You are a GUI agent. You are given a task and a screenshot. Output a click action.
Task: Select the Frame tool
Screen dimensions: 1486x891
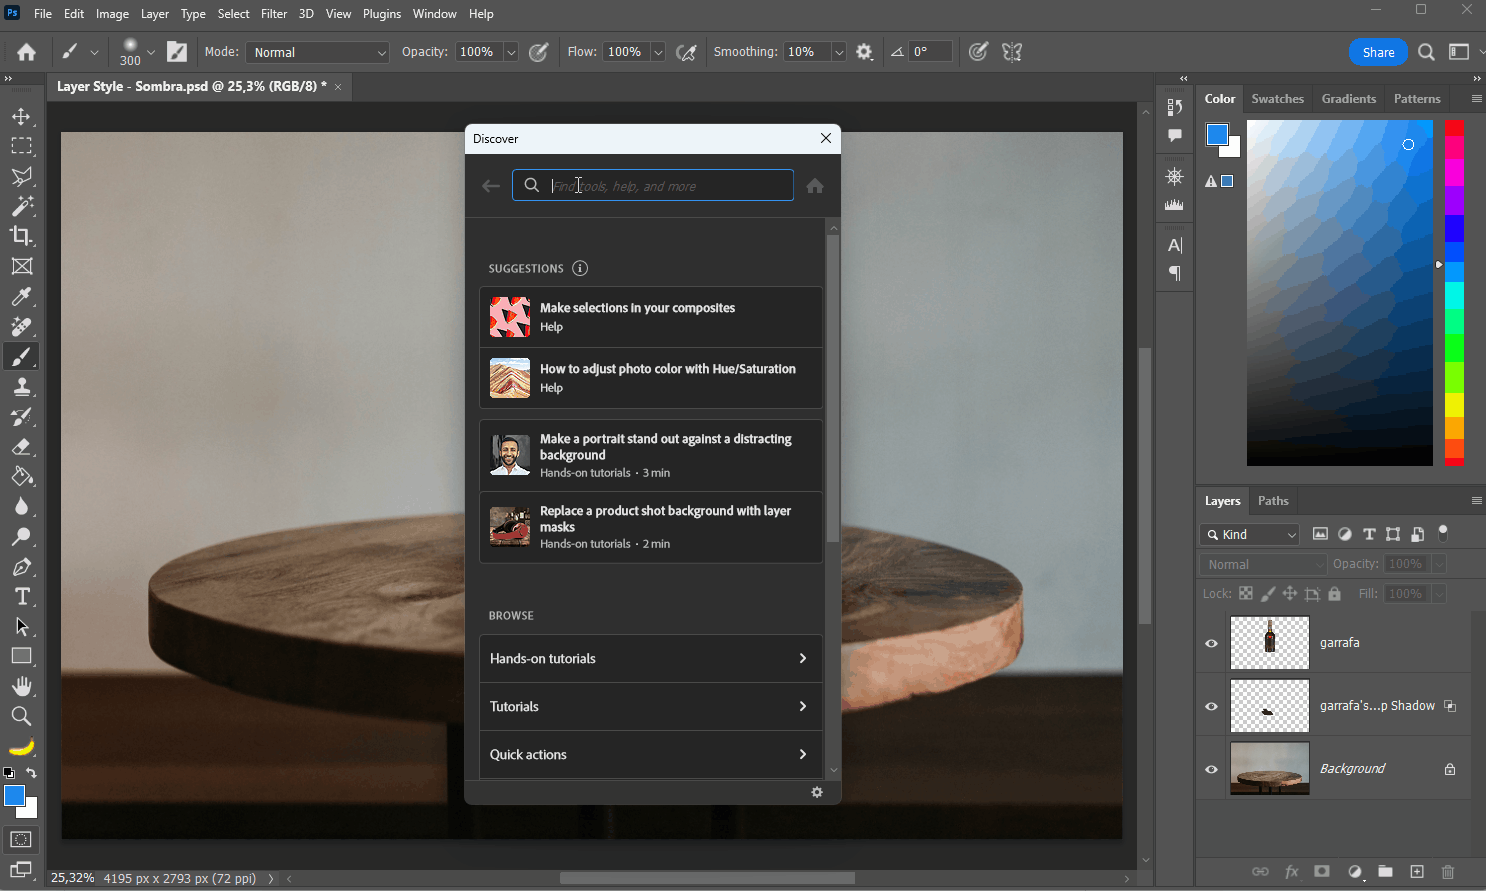21,266
